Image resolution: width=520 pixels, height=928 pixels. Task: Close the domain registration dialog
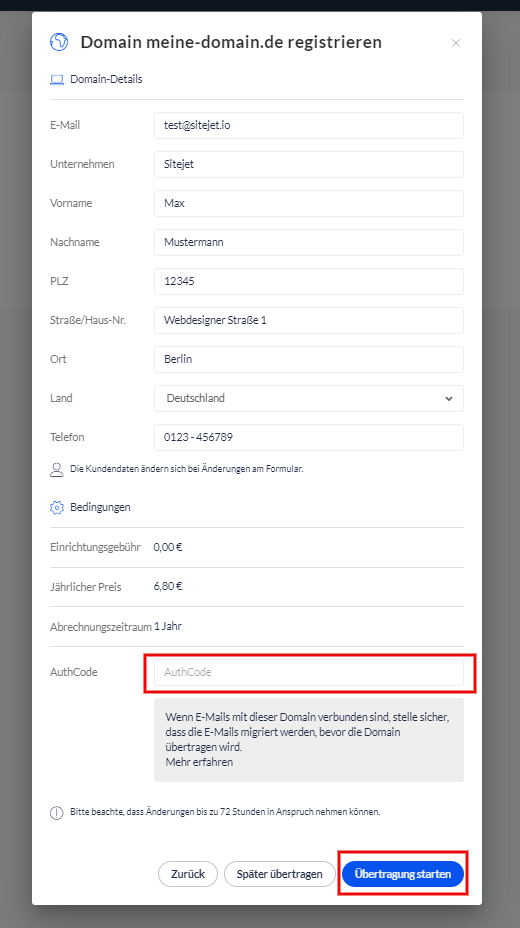point(456,43)
